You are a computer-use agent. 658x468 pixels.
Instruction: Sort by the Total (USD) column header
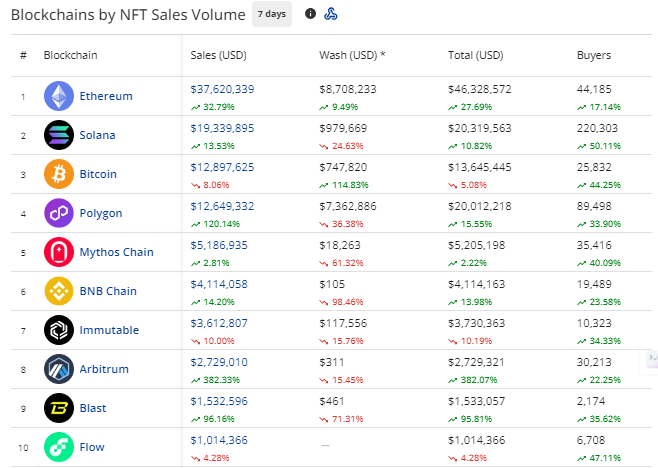(x=475, y=55)
